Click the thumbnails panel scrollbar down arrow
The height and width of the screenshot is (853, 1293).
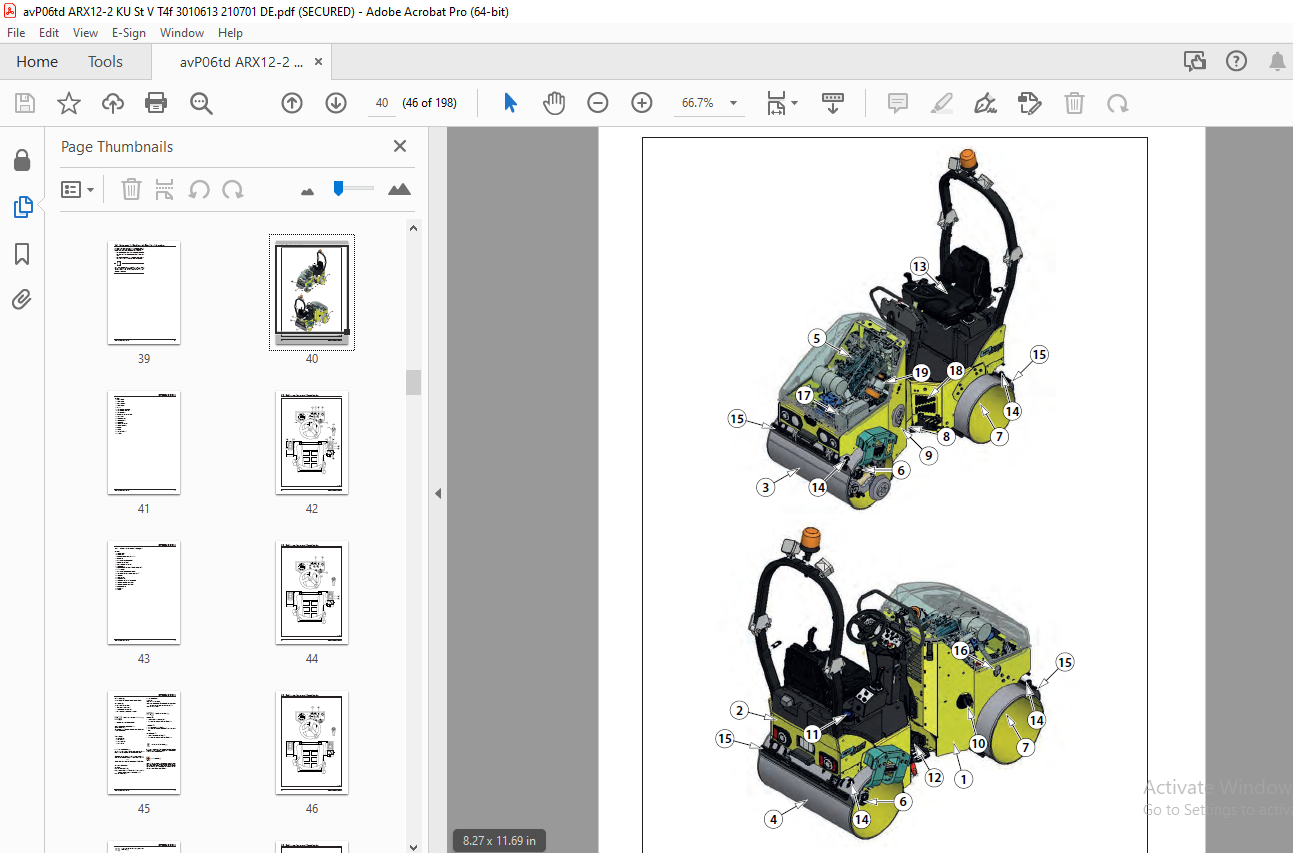coord(413,846)
